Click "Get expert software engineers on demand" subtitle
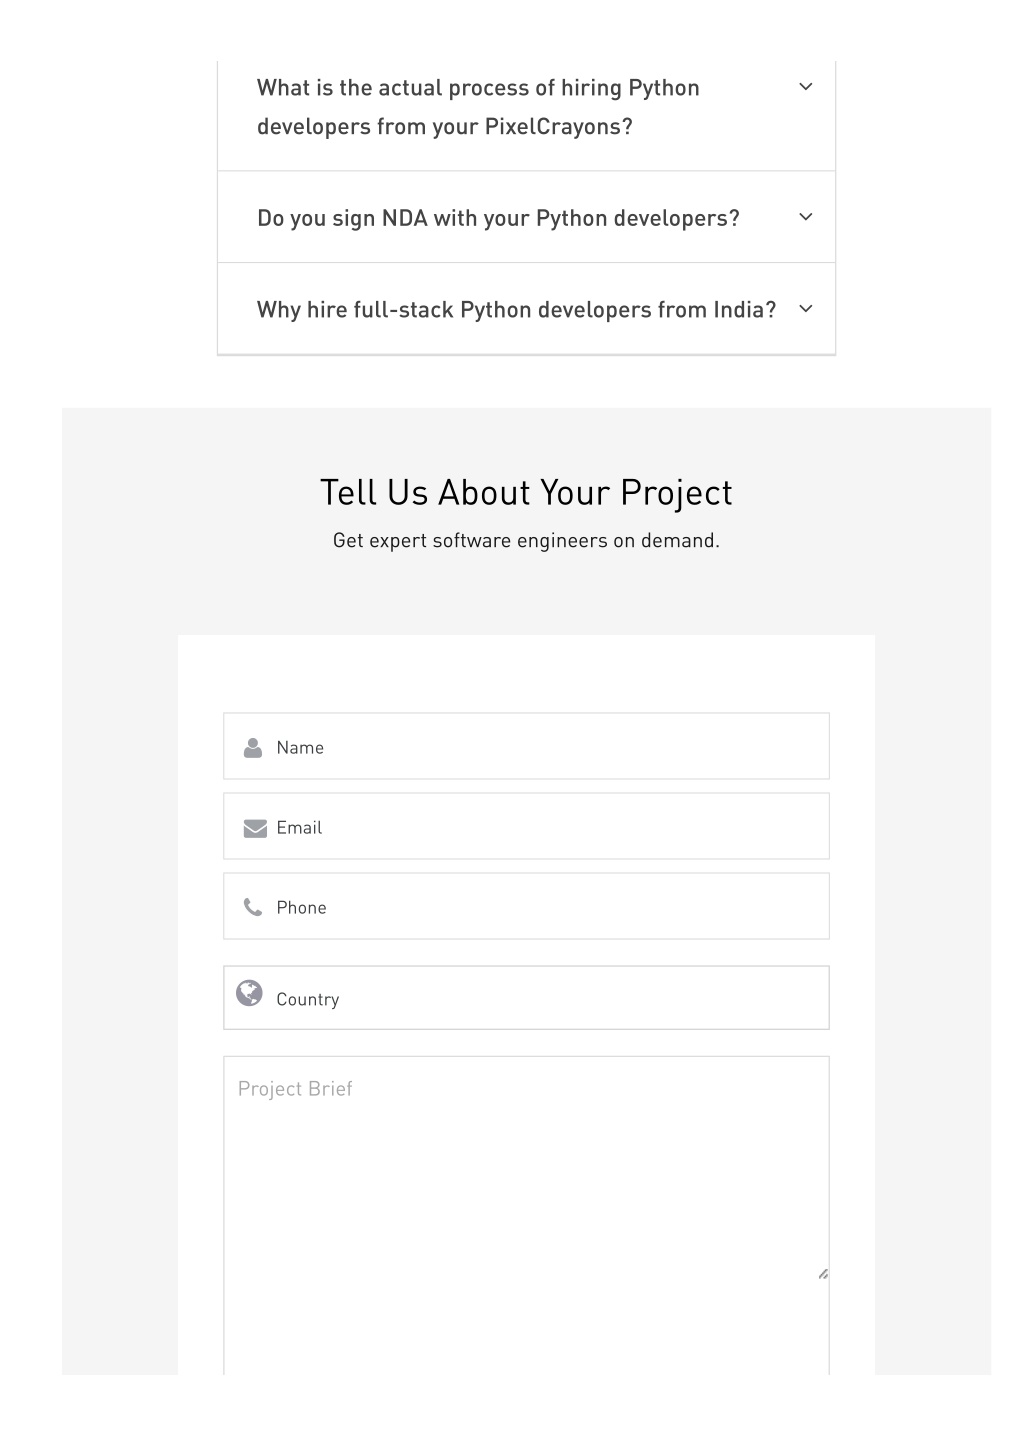The height and width of the screenshot is (1449, 1024). (526, 541)
